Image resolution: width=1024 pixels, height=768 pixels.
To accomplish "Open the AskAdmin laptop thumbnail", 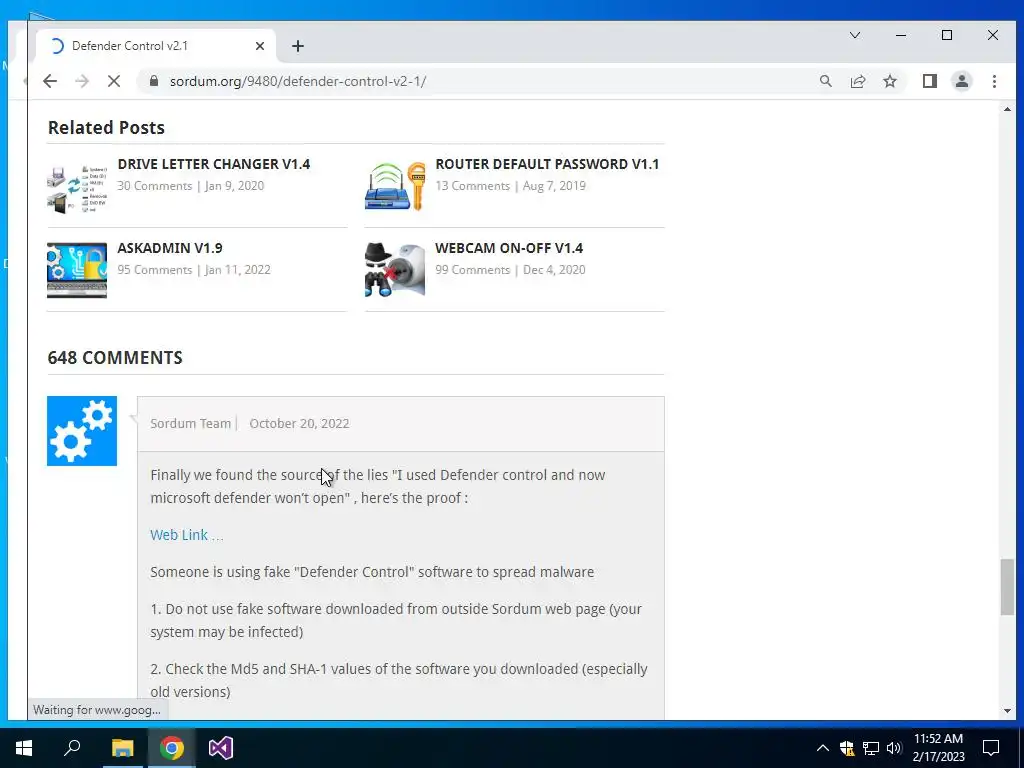I will coord(77,270).
